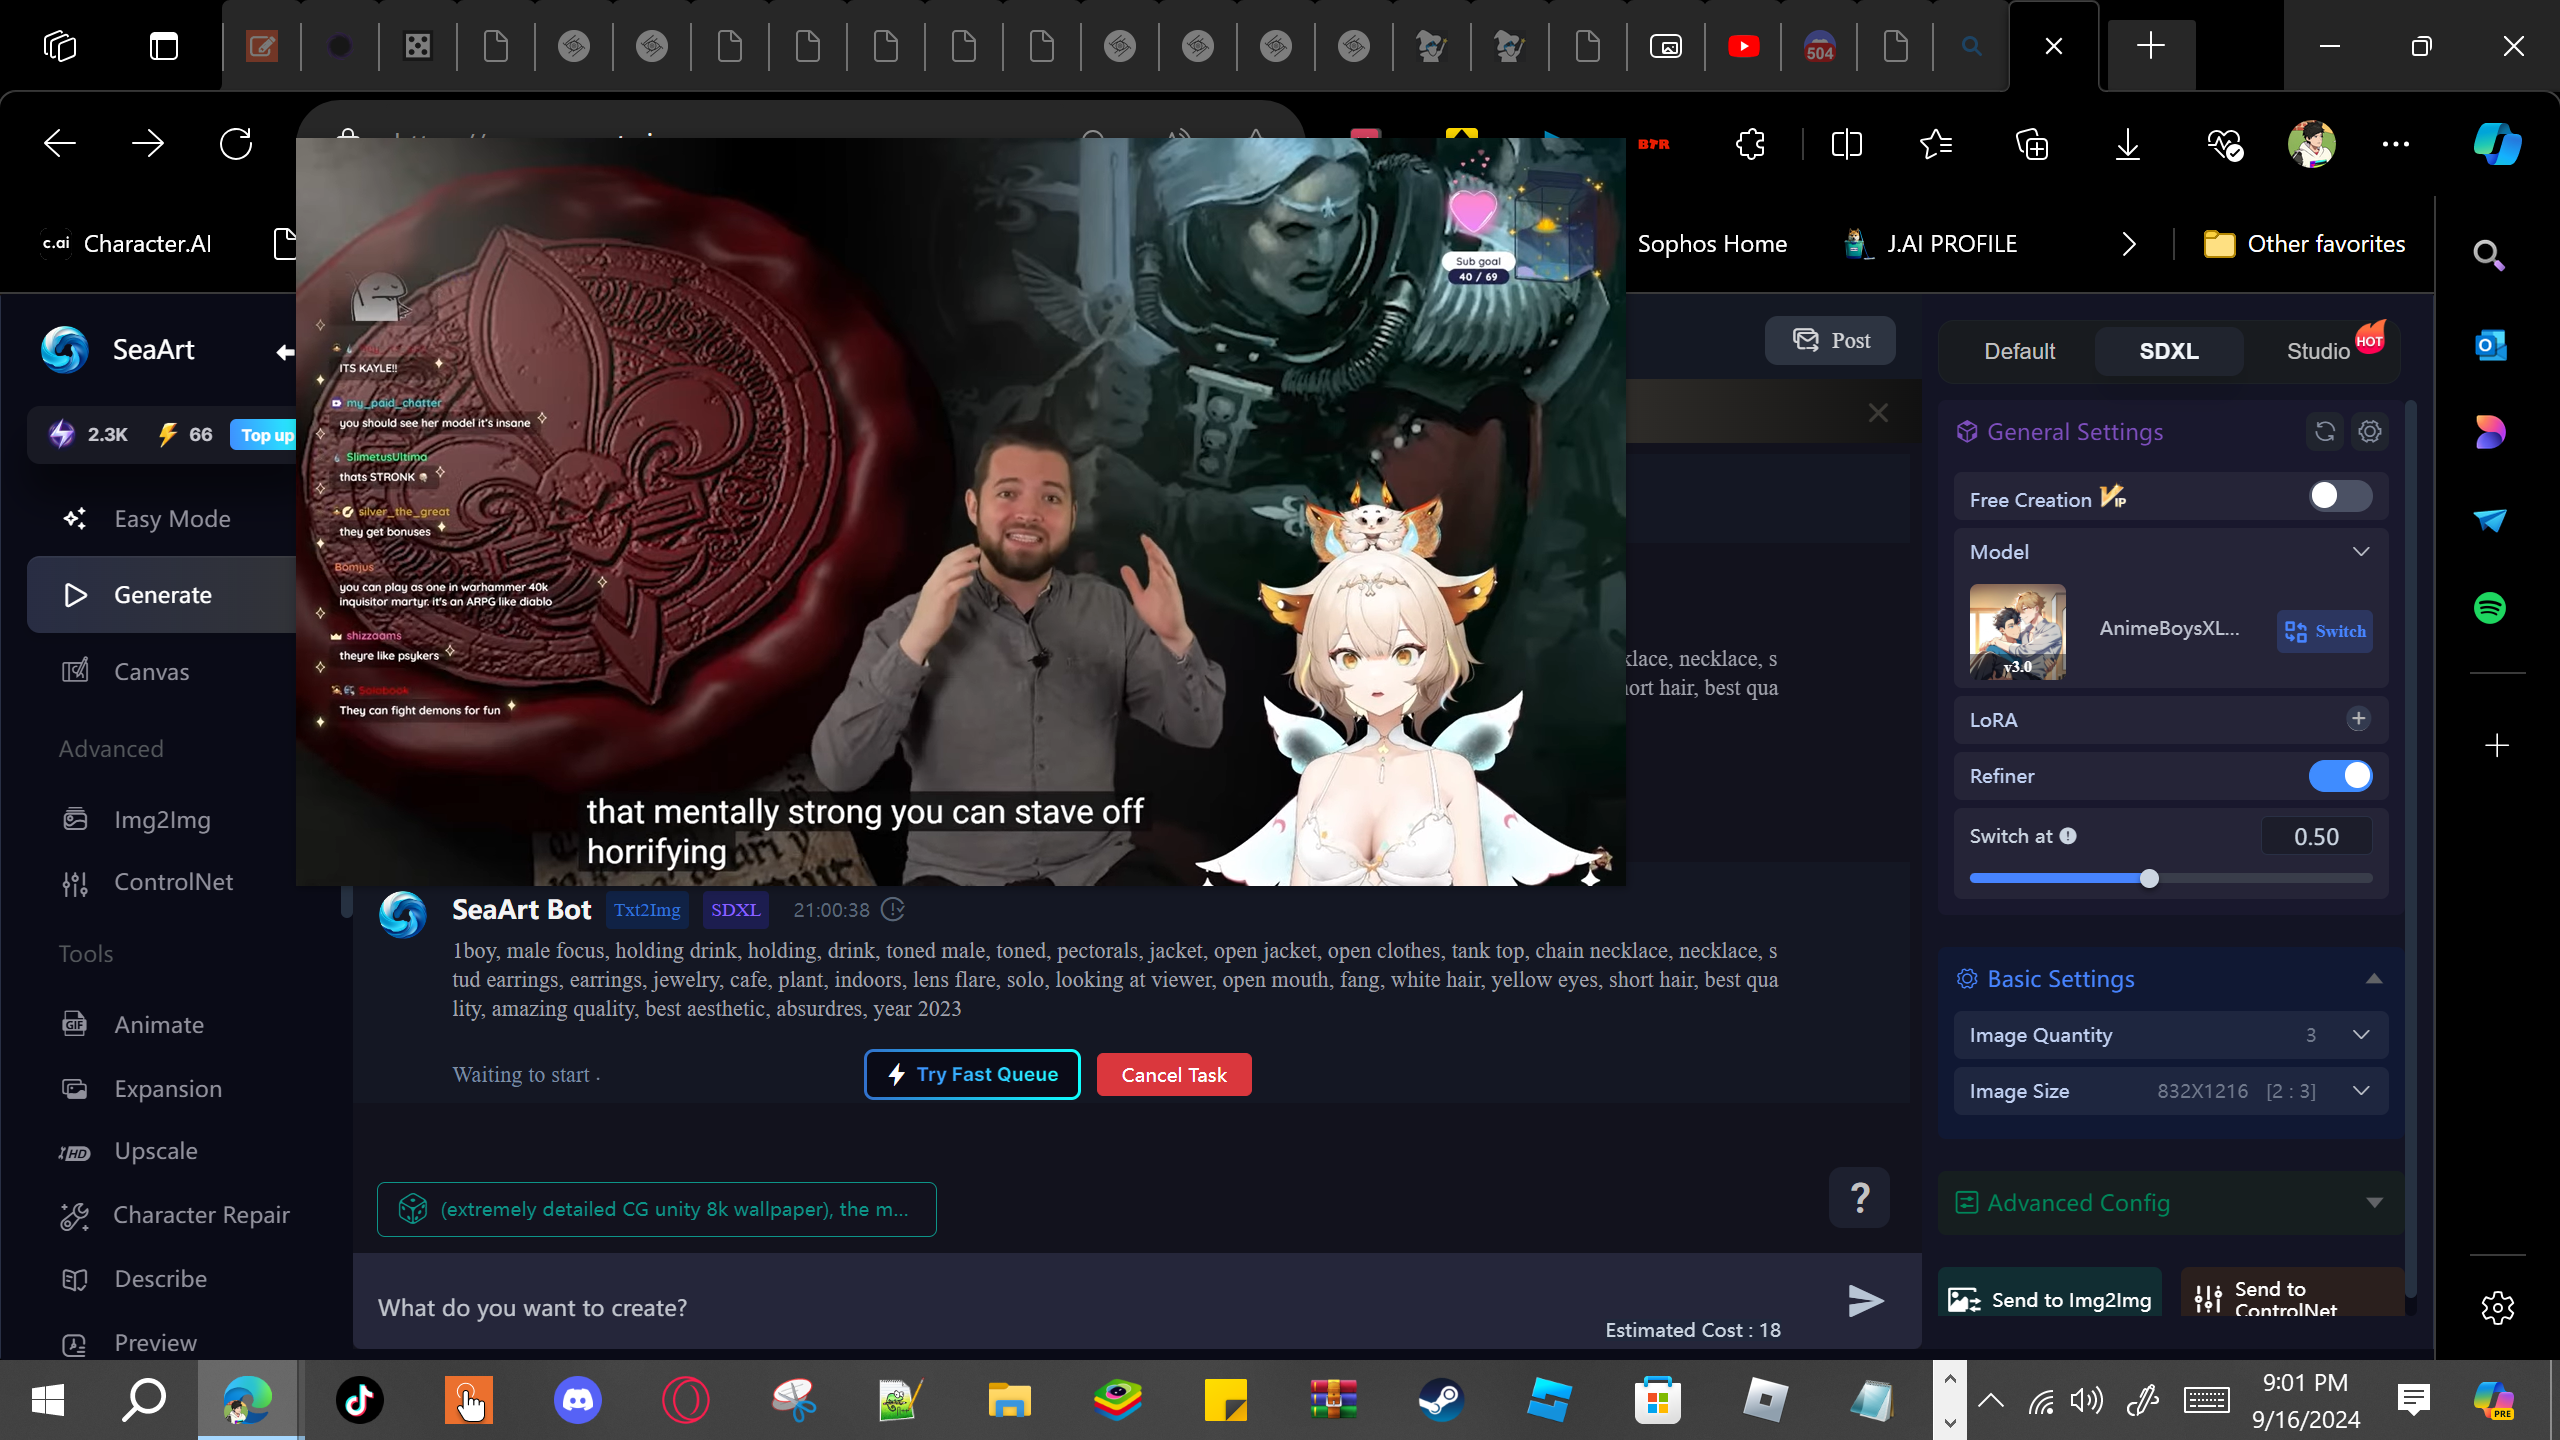Open Discord from the taskbar
This screenshot has width=2560, height=1440.
pyautogui.click(x=577, y=1400)
